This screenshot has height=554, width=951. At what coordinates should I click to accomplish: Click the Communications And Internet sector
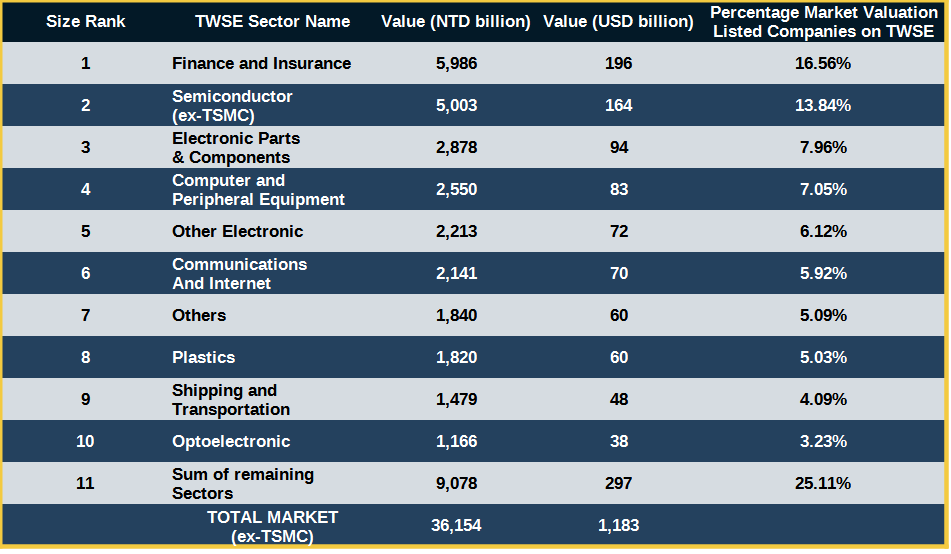pyautogui.click(x=239, y=273)
